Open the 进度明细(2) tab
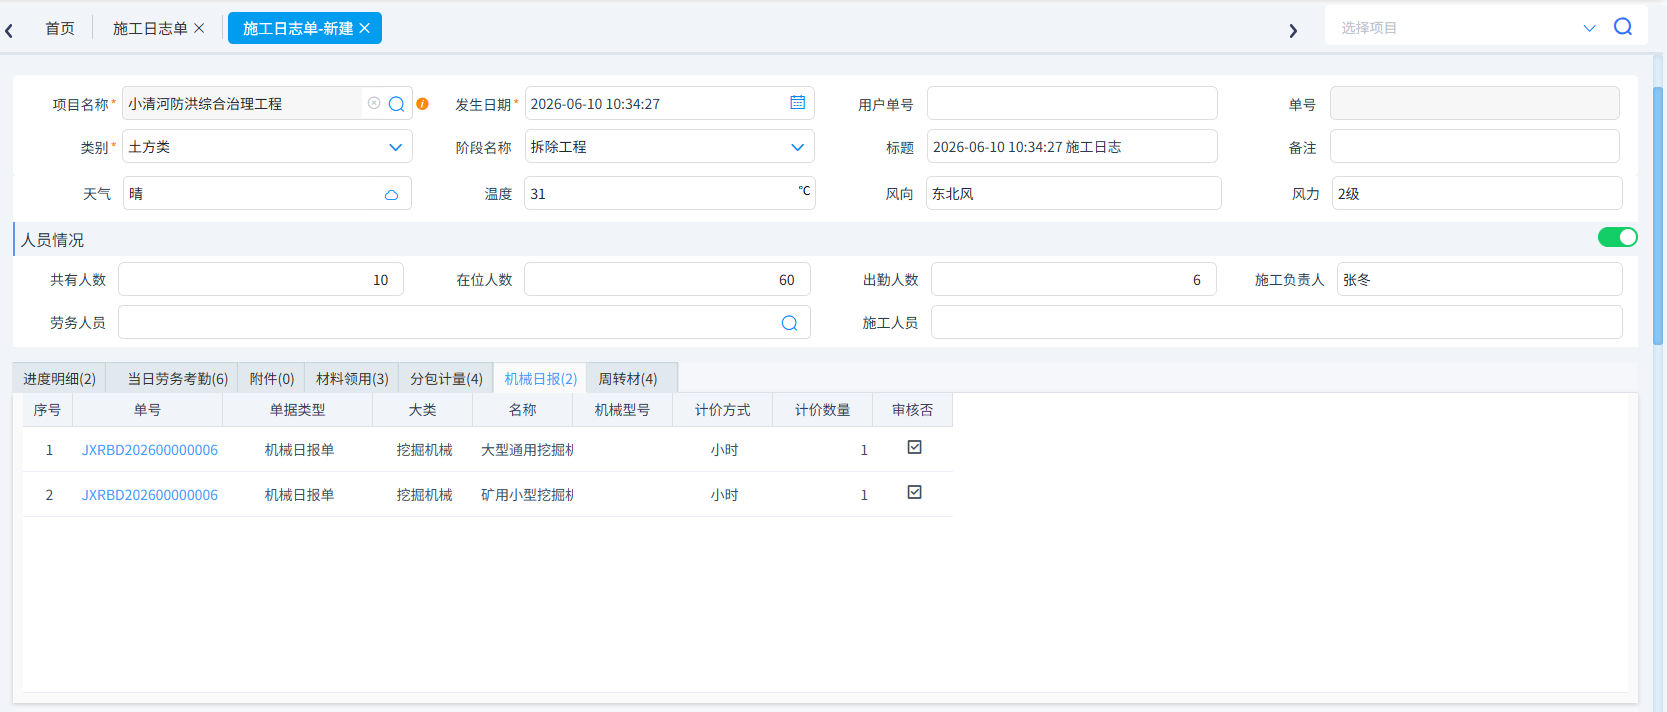The image size is (1667, 712). point(59,378)
